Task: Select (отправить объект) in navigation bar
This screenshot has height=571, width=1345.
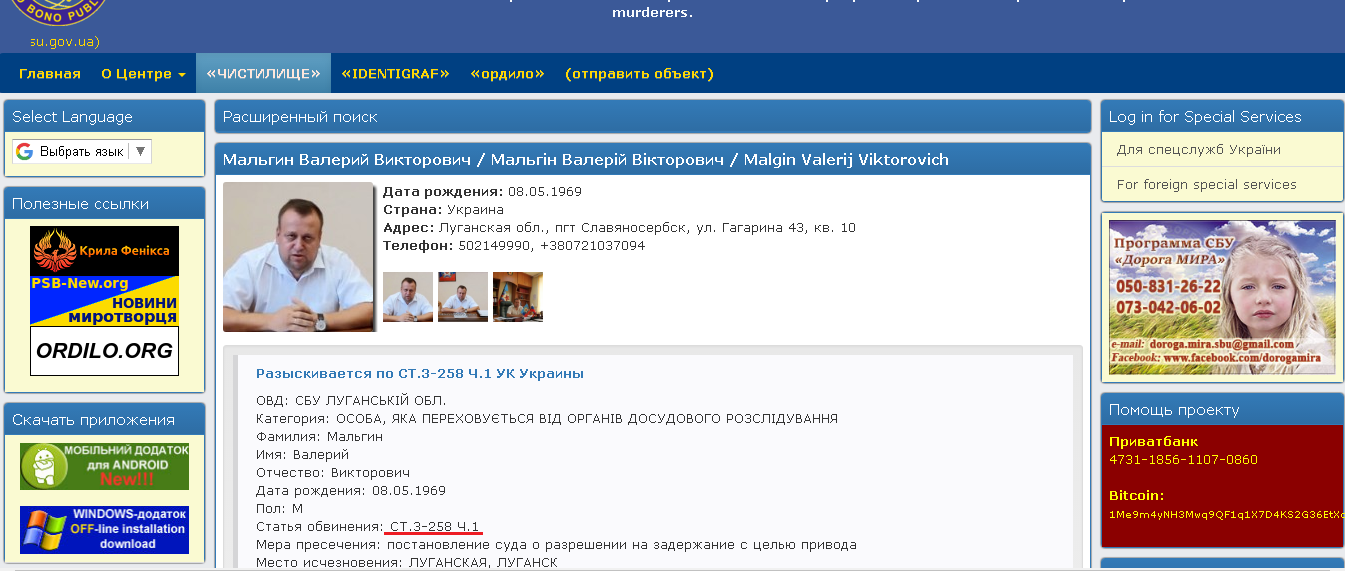Action: tap(639, 74)
